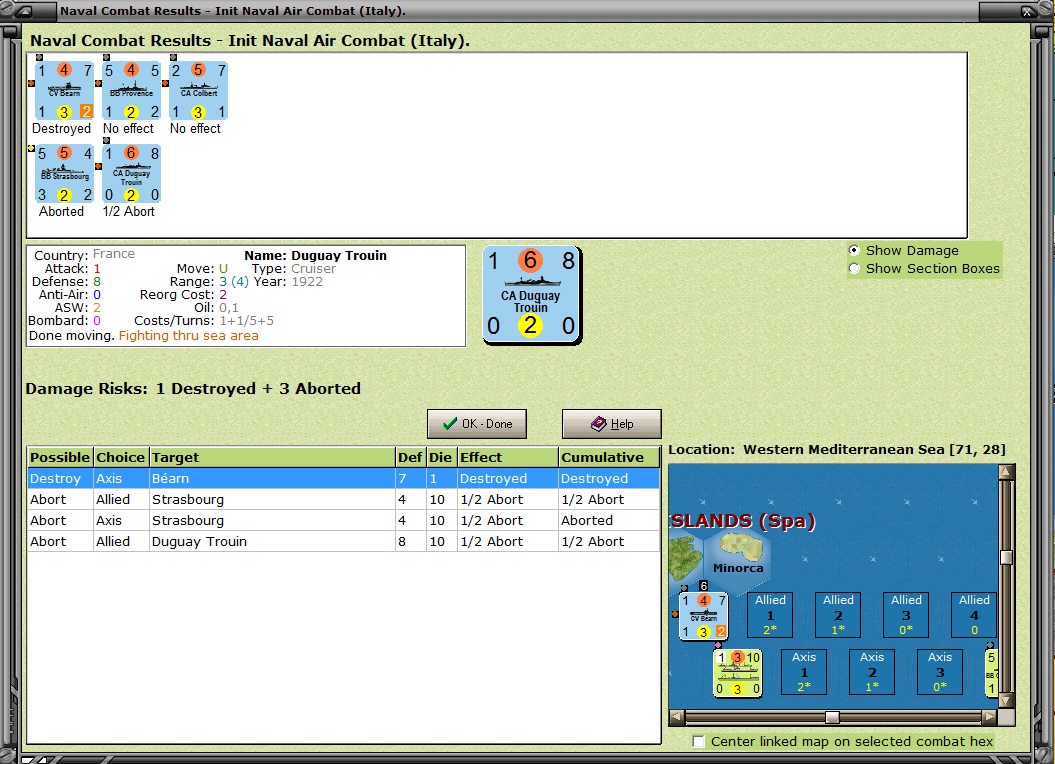Select the Allied 4 section box on map
1055x764 pixels.
pyautogui.click(x=974, y=615)
